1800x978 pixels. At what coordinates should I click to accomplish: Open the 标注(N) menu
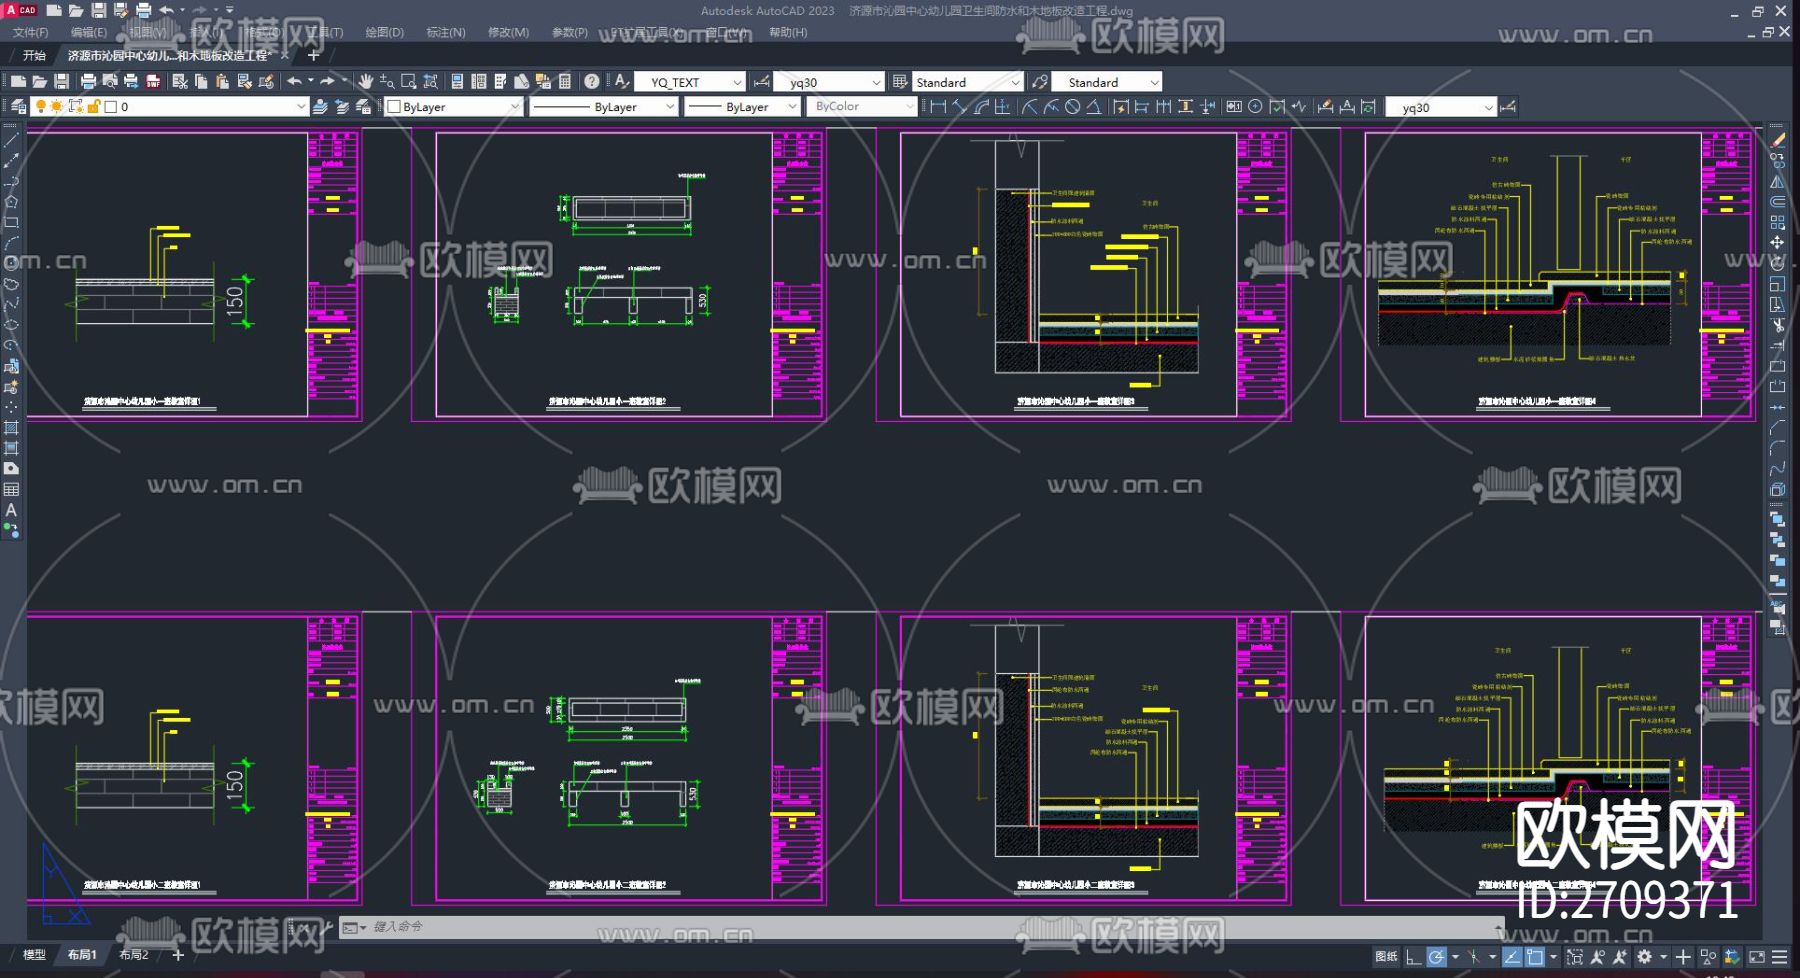tap(446, 32)
